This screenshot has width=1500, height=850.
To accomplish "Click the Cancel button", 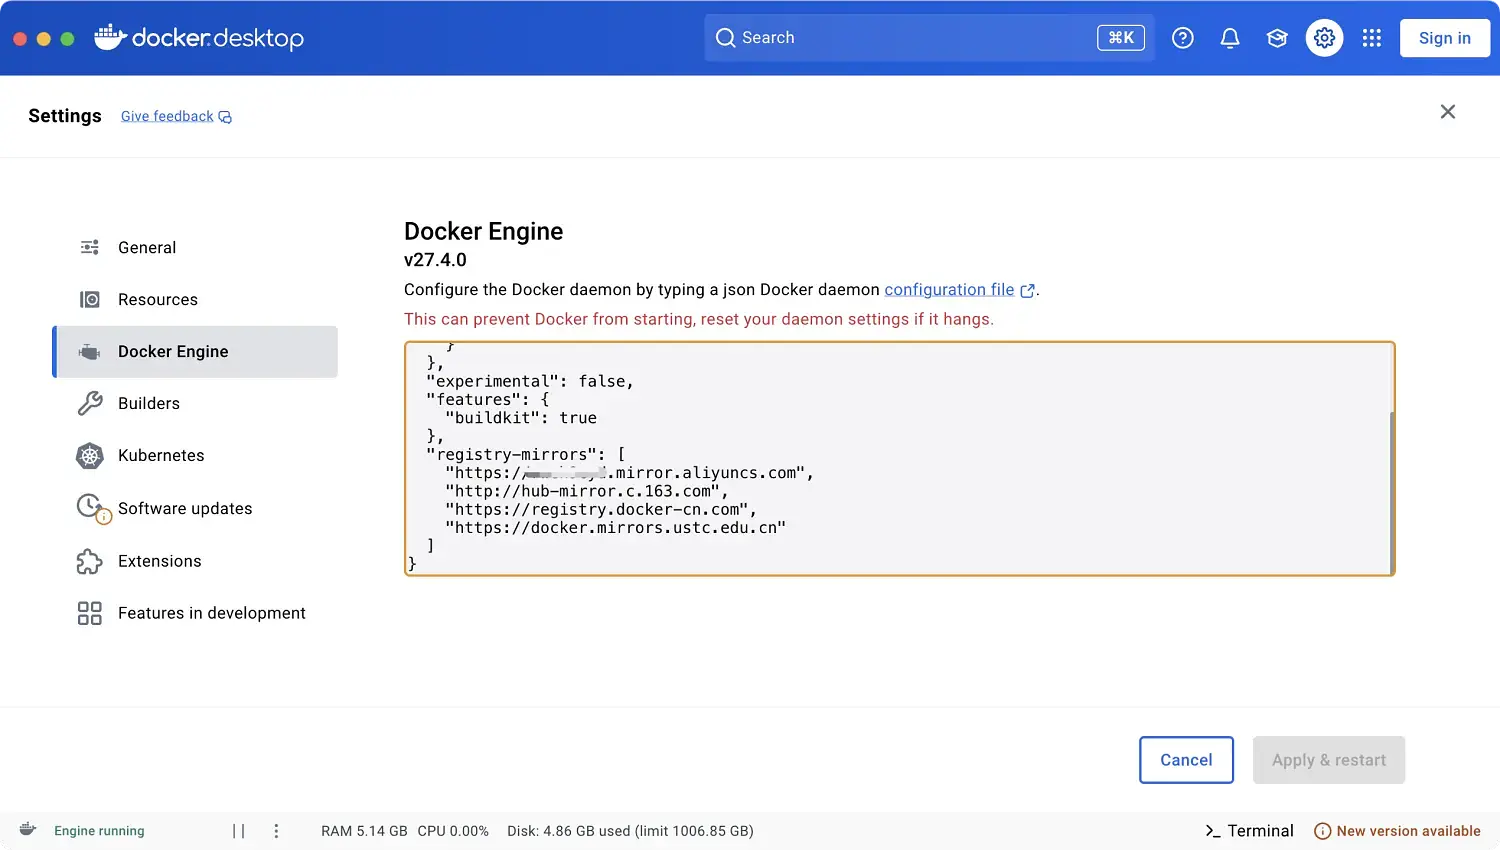I will coord(1186,760).
